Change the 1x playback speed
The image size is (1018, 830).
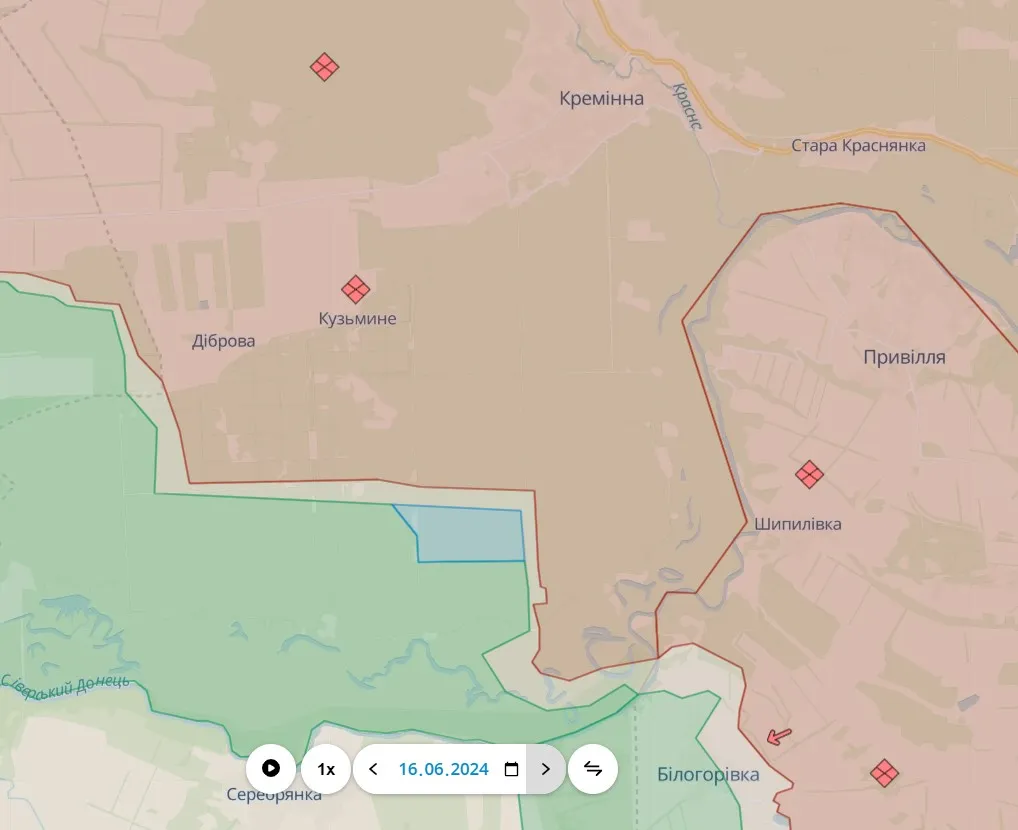click(326, 769)
